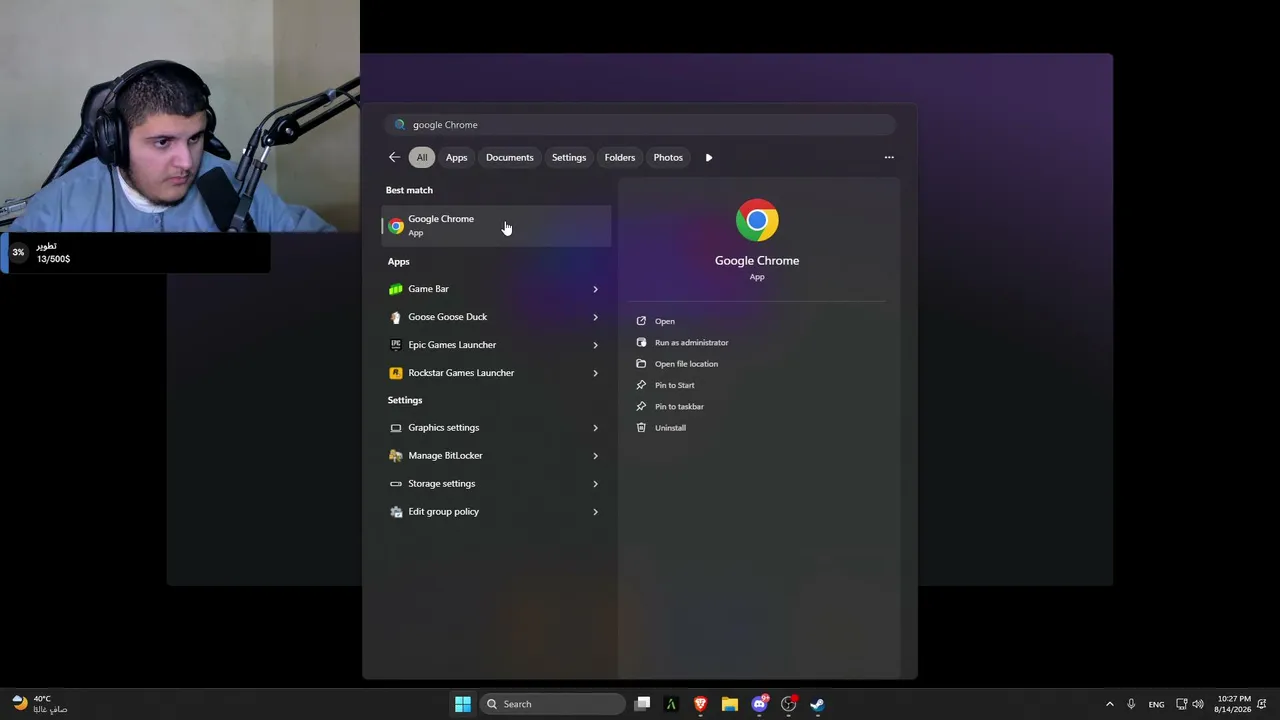Select the All filter tab
This screenshot has width=1280, height=720.
(x=422, y=157)
